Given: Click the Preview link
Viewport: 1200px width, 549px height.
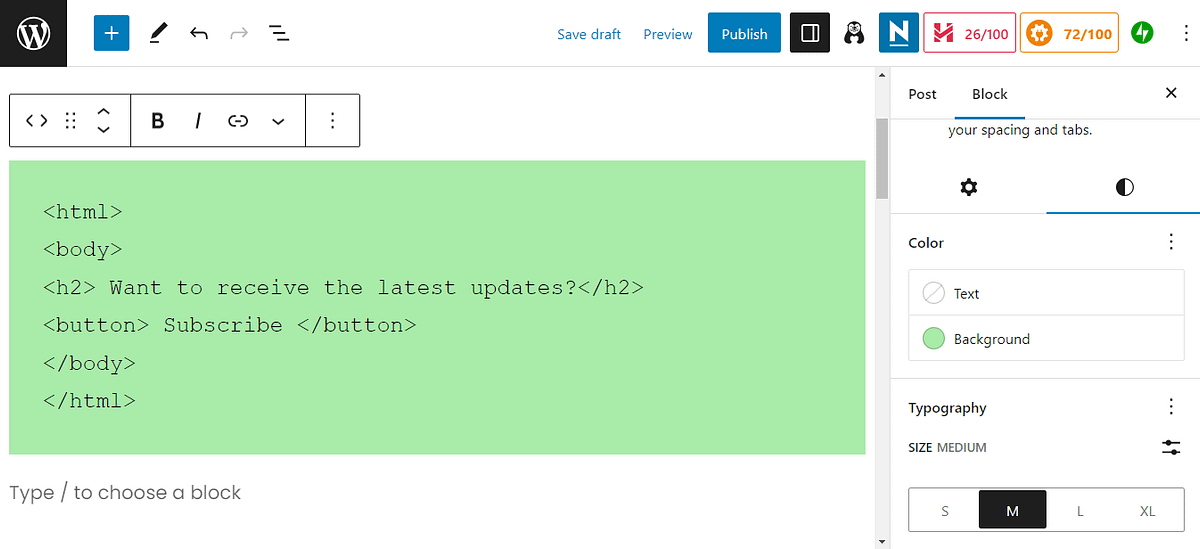Looking at the screenshot, I should pyautogui.click(x=668, y=34).
